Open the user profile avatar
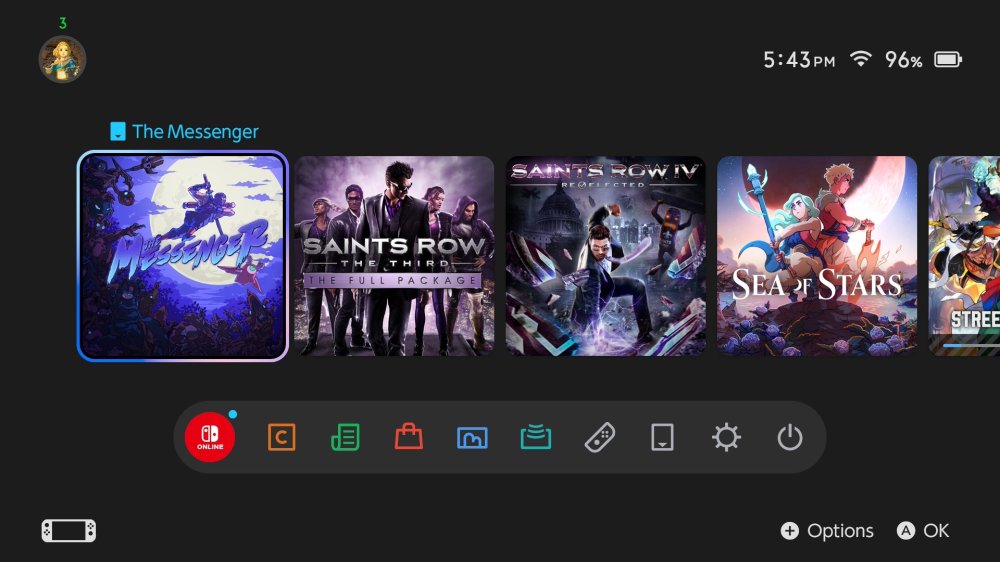 point(62,59)
